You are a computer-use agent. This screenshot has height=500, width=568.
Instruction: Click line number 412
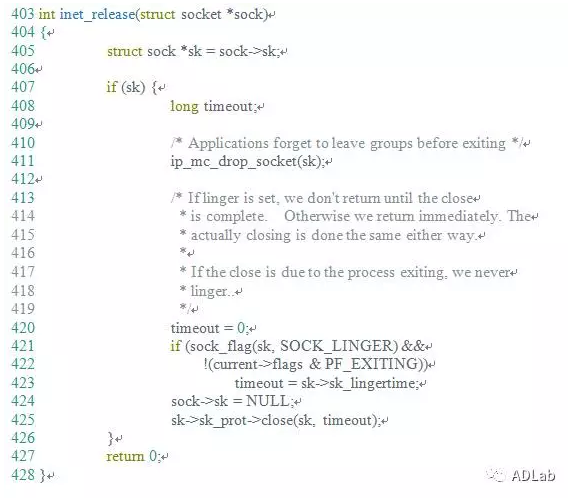coord(22,179)
